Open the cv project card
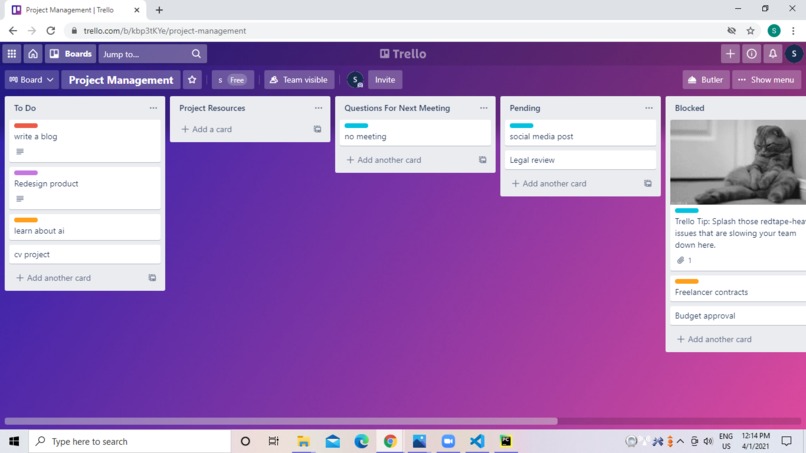 tap(85, 254)
